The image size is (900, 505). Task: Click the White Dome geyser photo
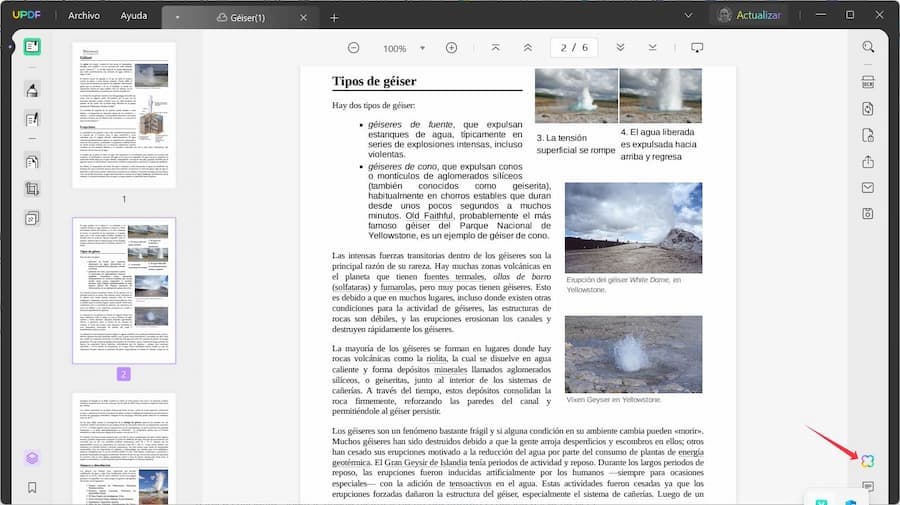(633, 228)
